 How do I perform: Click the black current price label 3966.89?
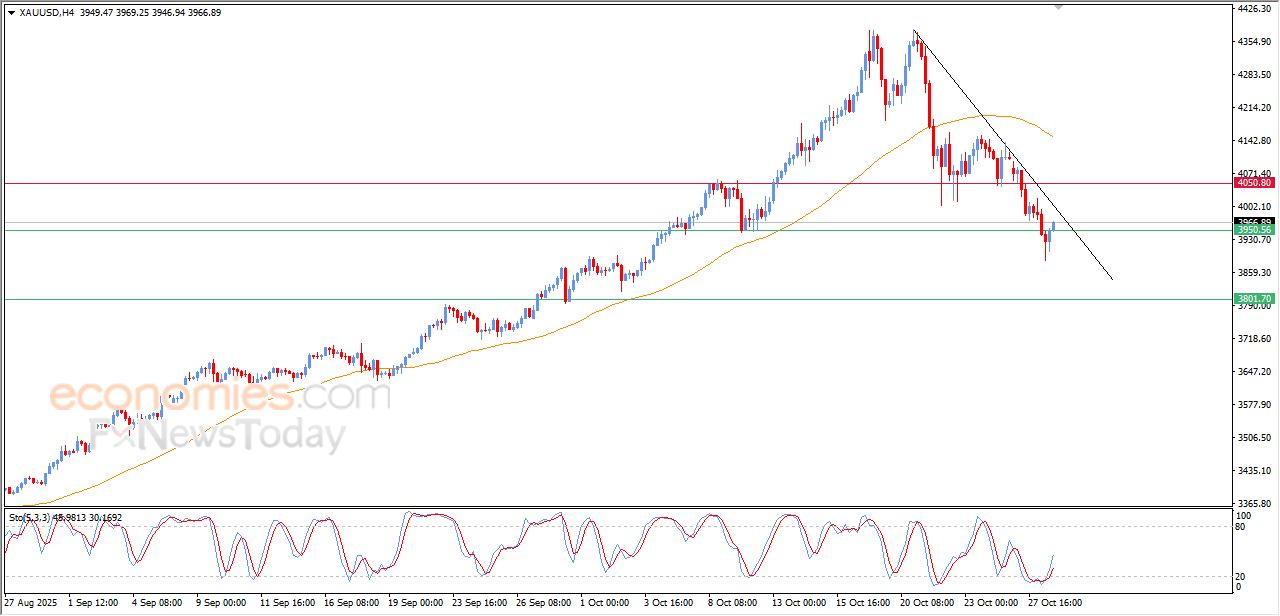tap(1253, 221)
